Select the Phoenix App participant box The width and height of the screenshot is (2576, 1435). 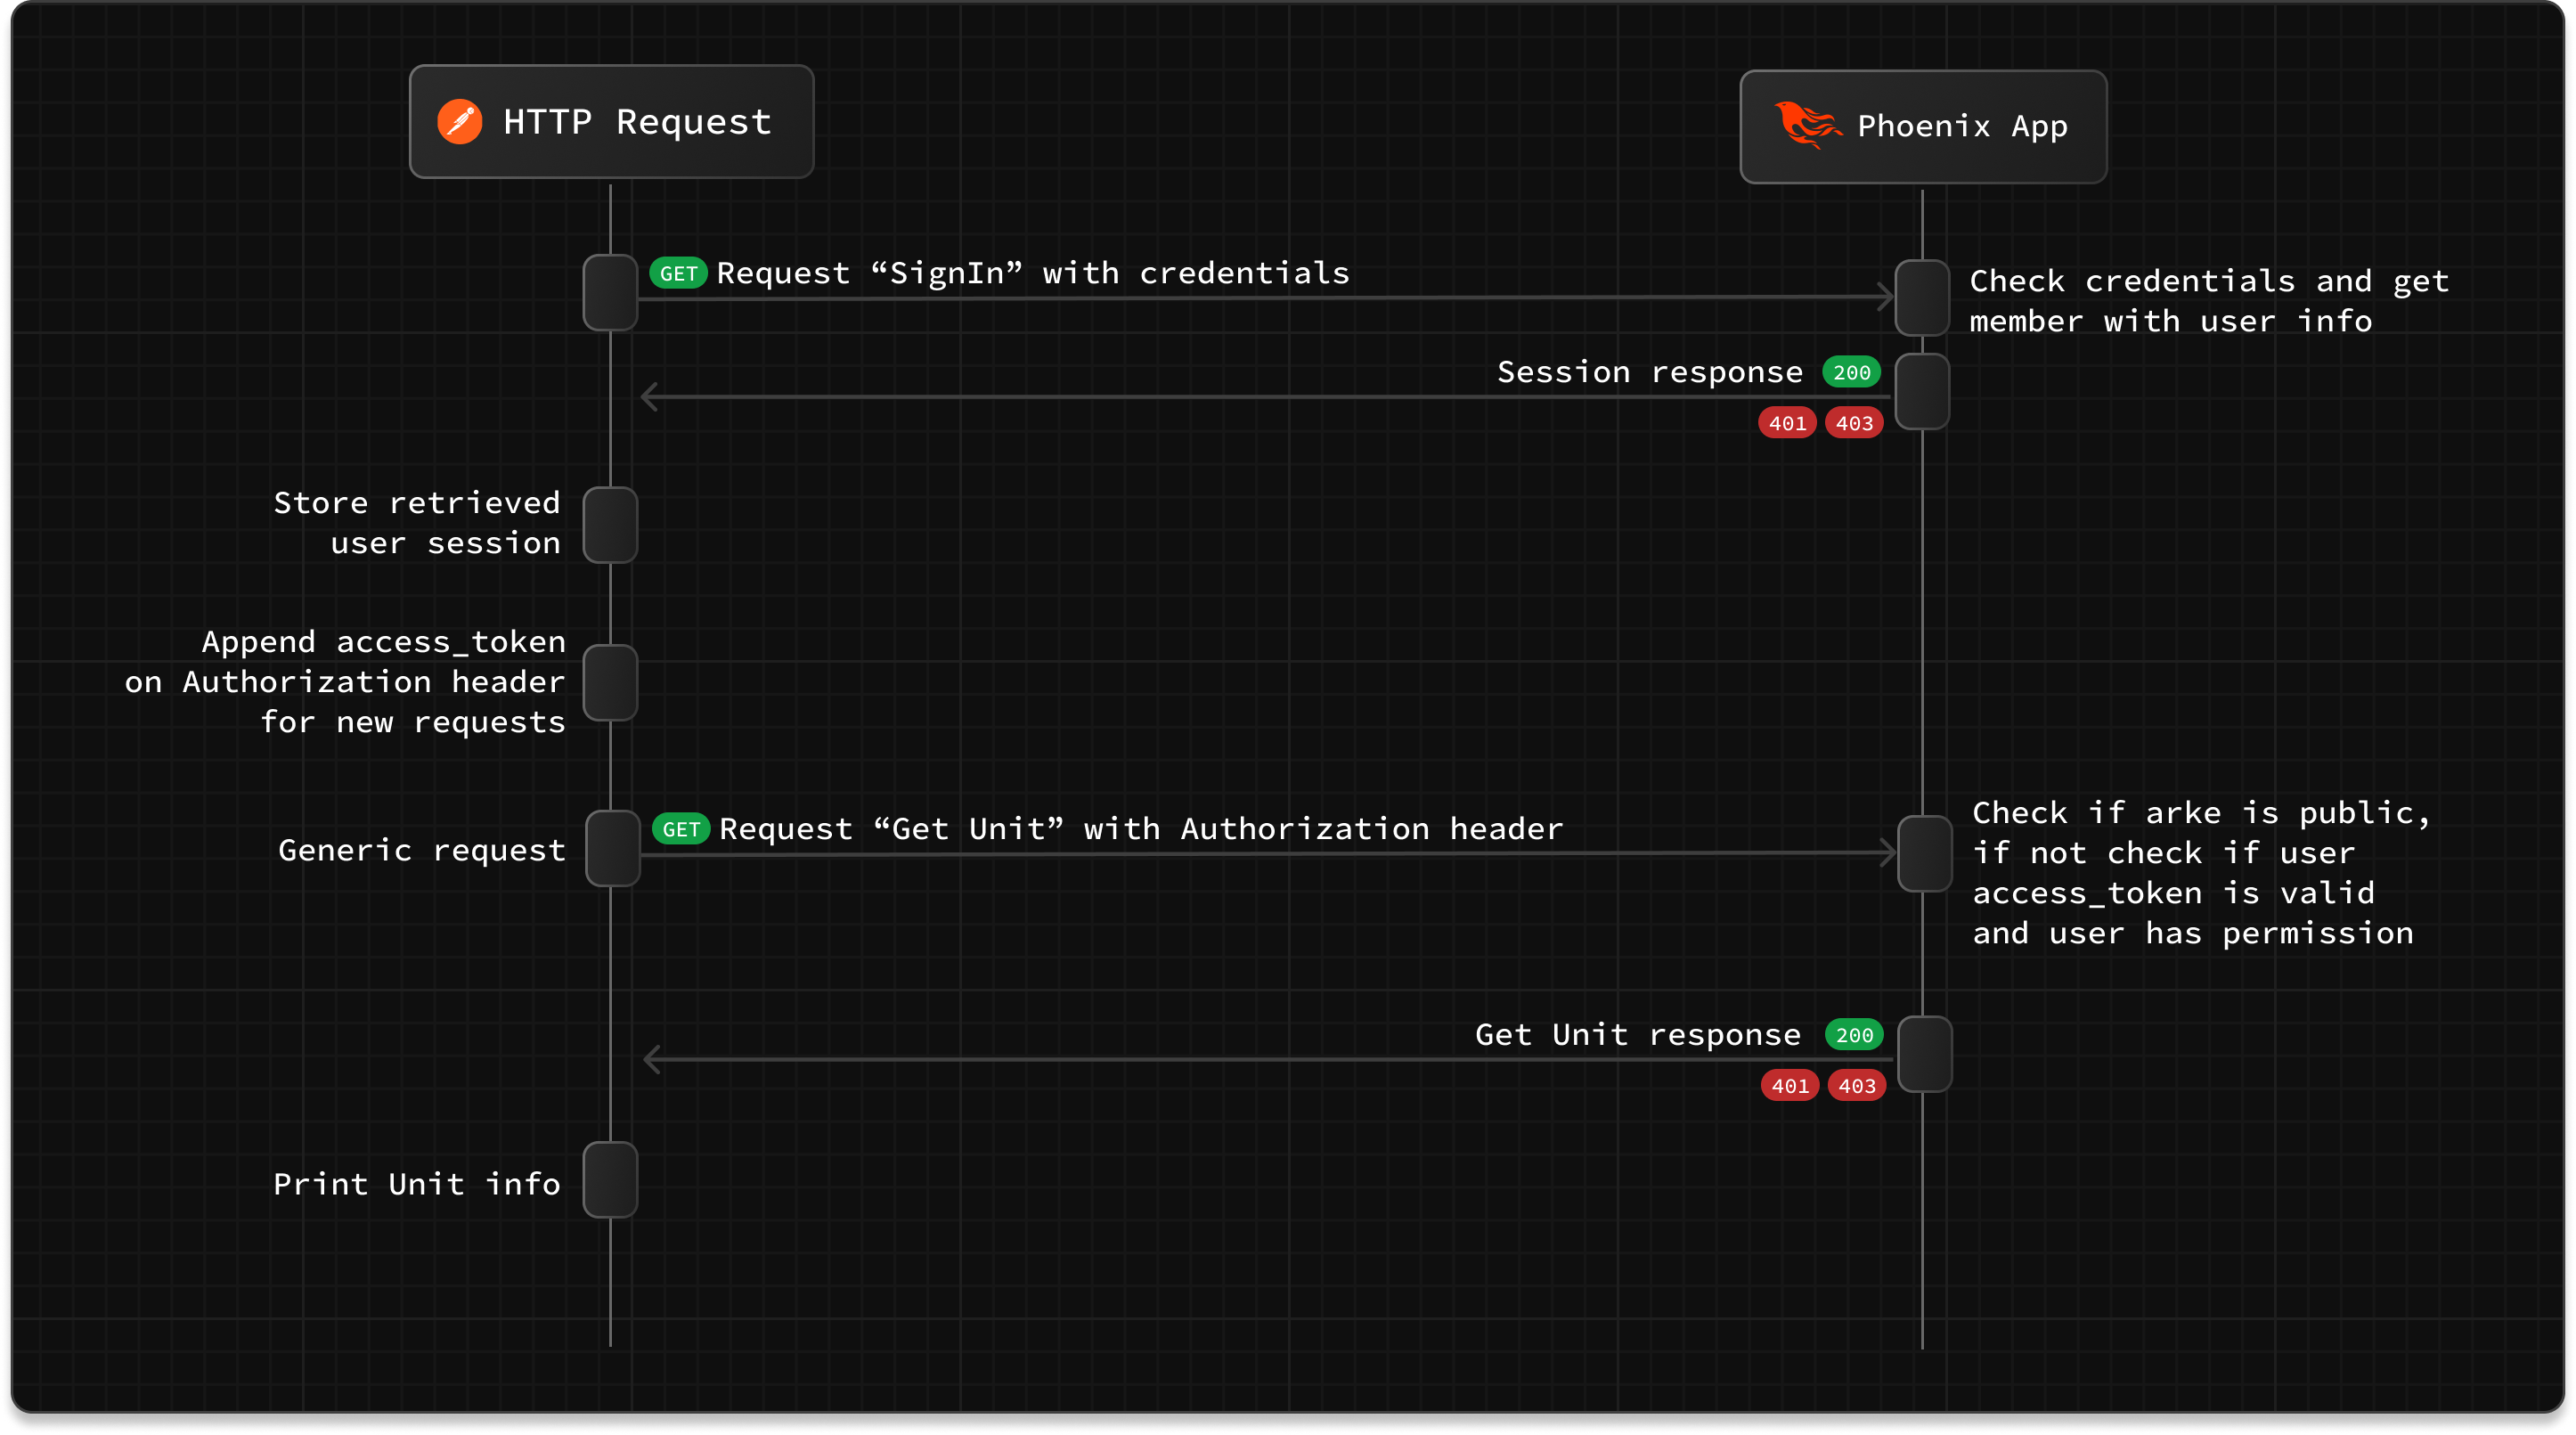point(1923,127)
